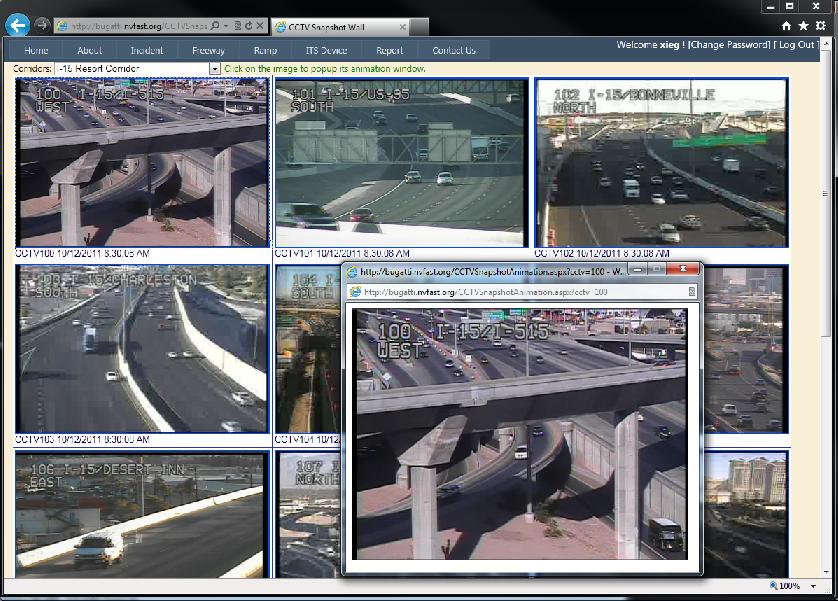Image resolution: width=838 pixels, height=601 pixels.
Task: Open camera 100 I-15/I-515 West thumbnail
Action: pyautogui.click(x=142, y=162)
